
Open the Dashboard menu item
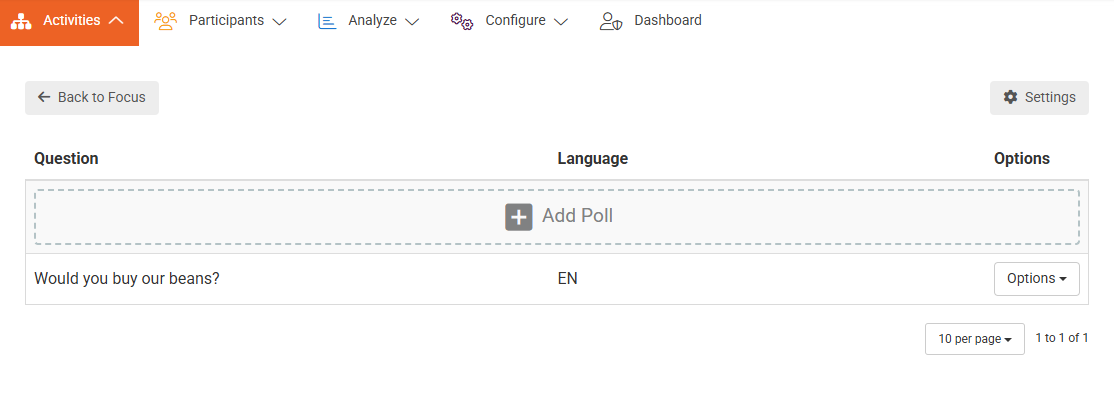(x=667, y=20)
